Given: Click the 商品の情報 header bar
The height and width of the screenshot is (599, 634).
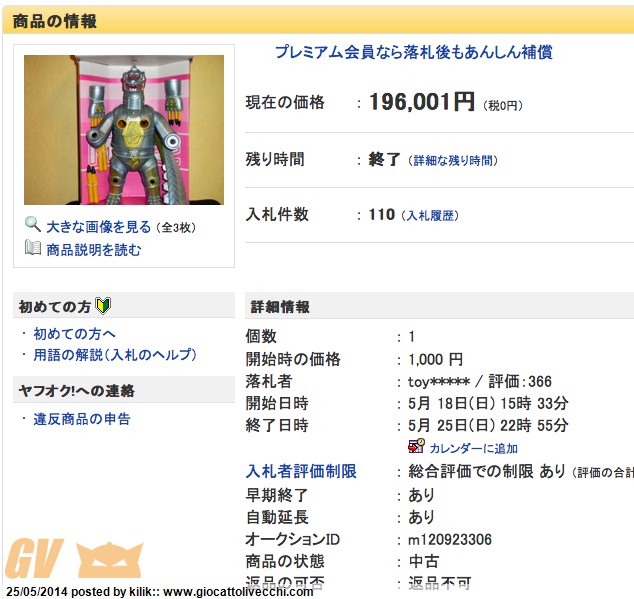Looking at the screenshot, I should [318, 21].
